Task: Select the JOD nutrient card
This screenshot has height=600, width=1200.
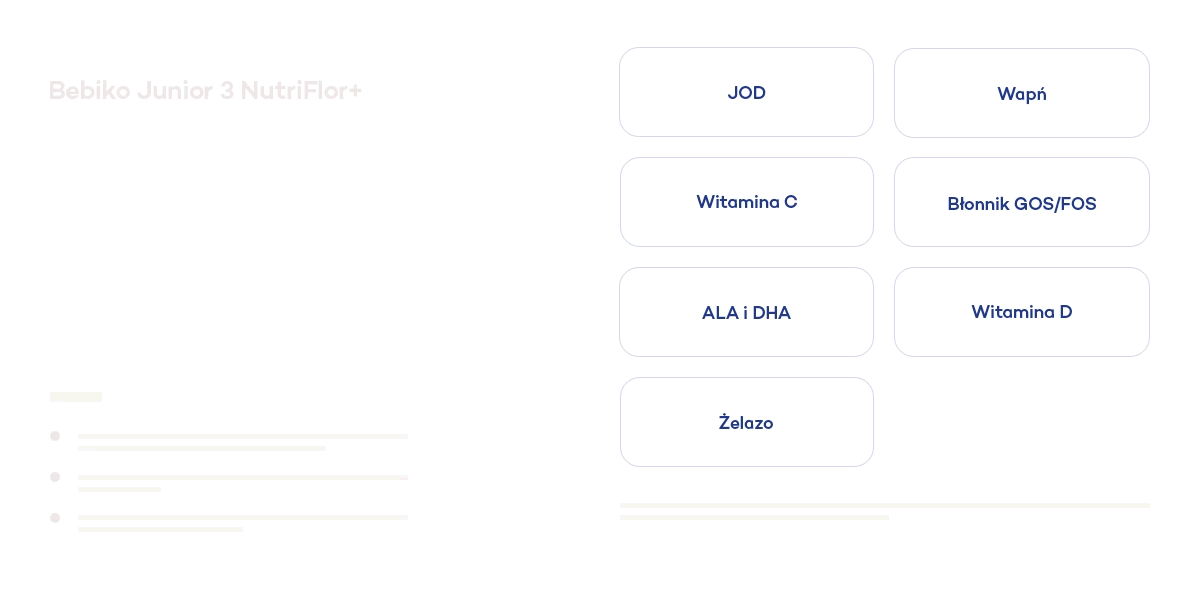Action: [746, 92]
